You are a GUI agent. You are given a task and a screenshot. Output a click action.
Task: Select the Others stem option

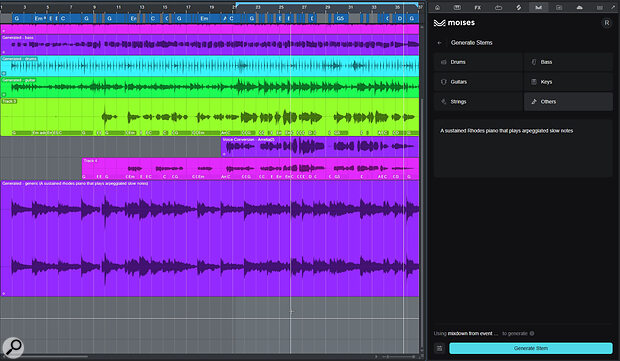coord(568,102)
